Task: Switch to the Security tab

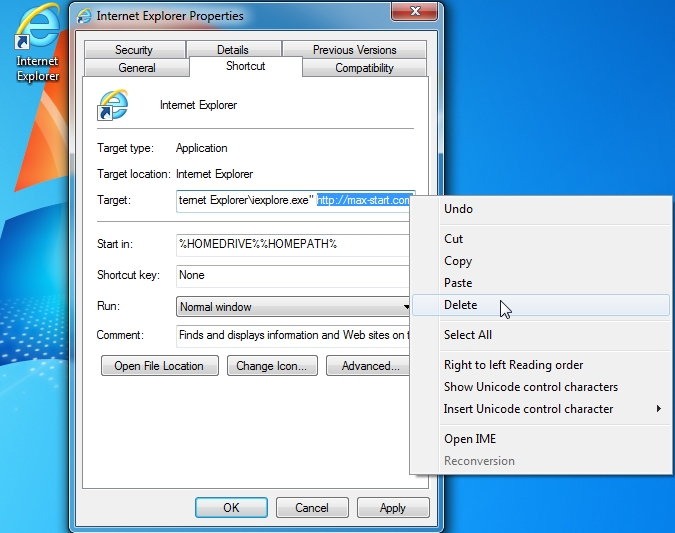Action: [134, 50]
